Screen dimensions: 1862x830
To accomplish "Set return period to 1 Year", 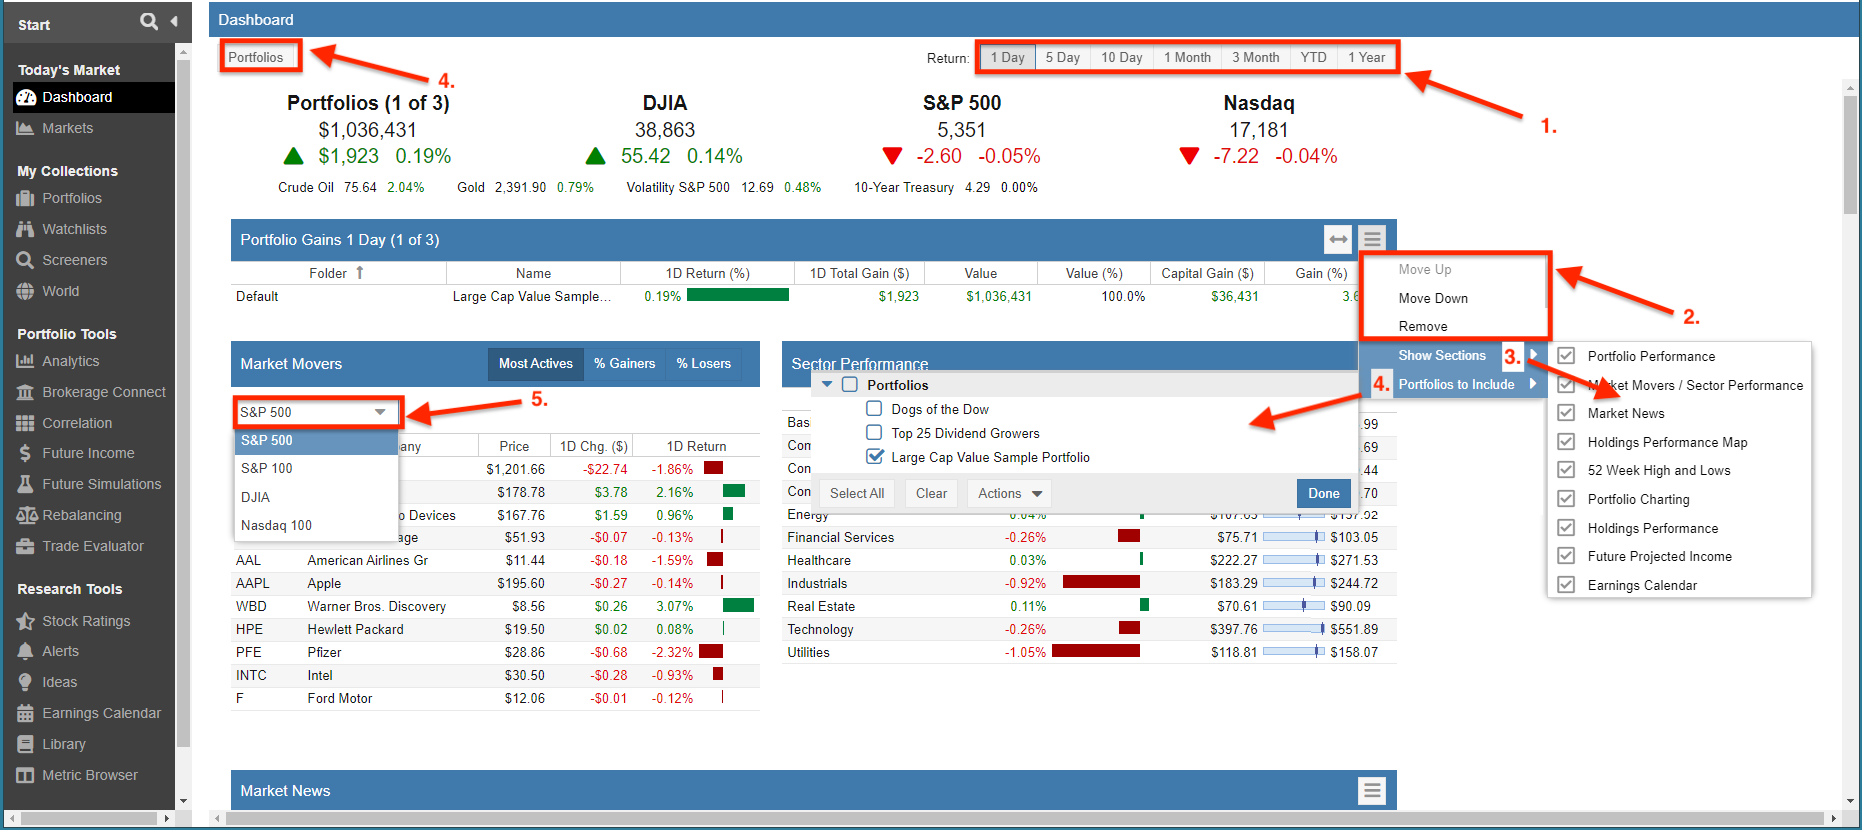I will [1366, 57].
